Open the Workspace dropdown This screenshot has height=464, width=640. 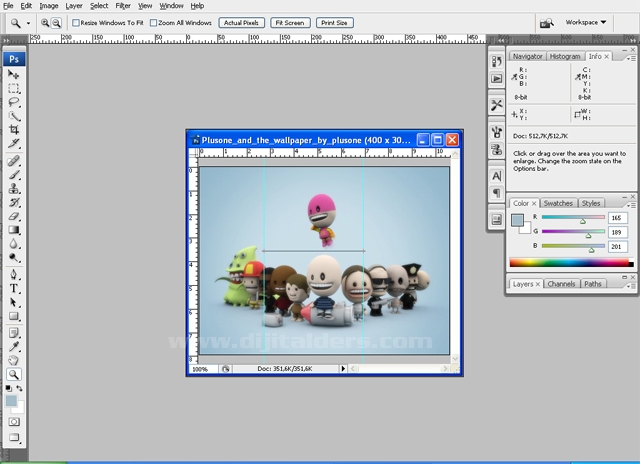(586, 22)
